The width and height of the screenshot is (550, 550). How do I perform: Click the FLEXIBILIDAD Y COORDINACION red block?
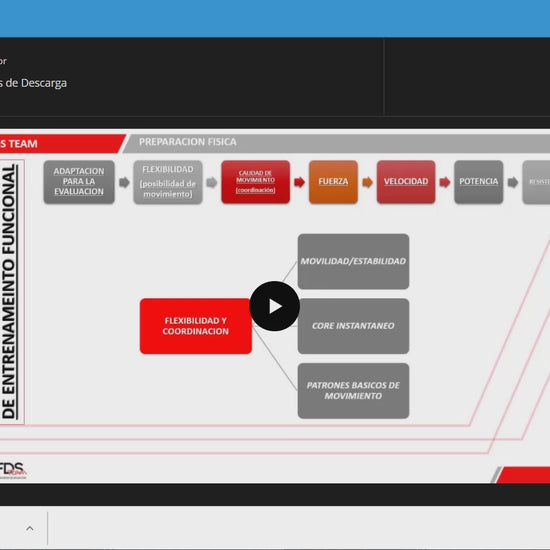196,326
